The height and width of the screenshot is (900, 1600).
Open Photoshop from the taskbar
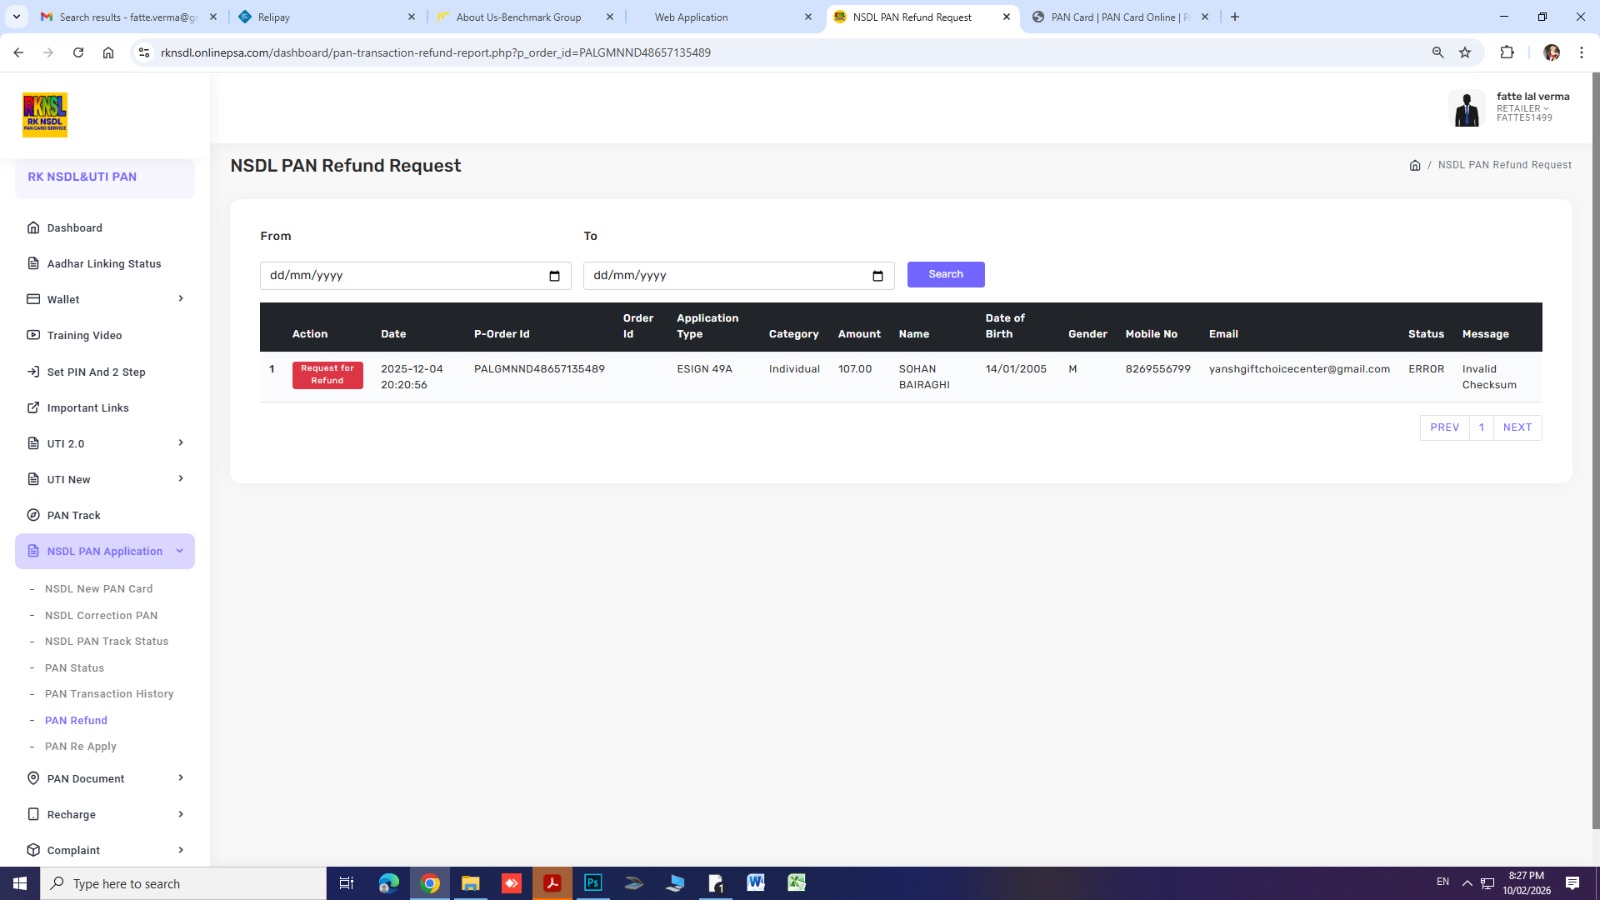pos(593,883)
